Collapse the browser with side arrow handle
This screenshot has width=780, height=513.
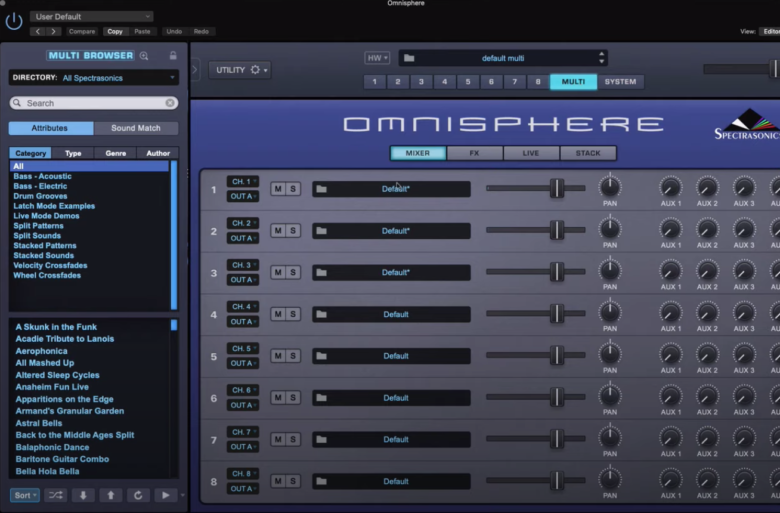click(195, 70)
